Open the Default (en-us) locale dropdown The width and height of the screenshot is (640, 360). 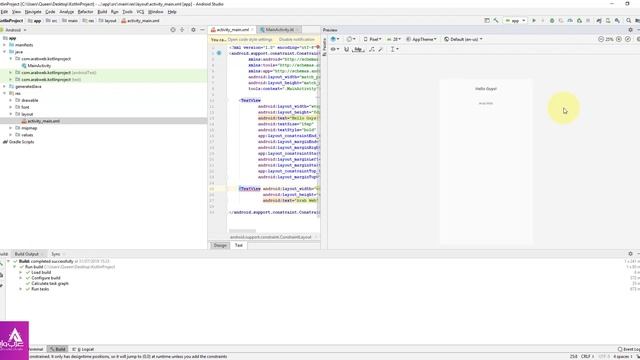(463, 39)
